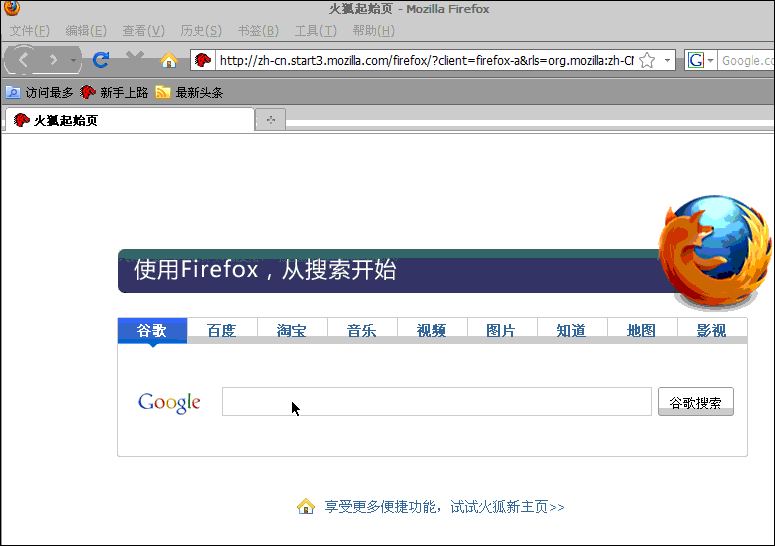This screenshot has width=775, height=546.
Task: Switch to the 谷歌 search tab
Action: (x=152, y=330)
